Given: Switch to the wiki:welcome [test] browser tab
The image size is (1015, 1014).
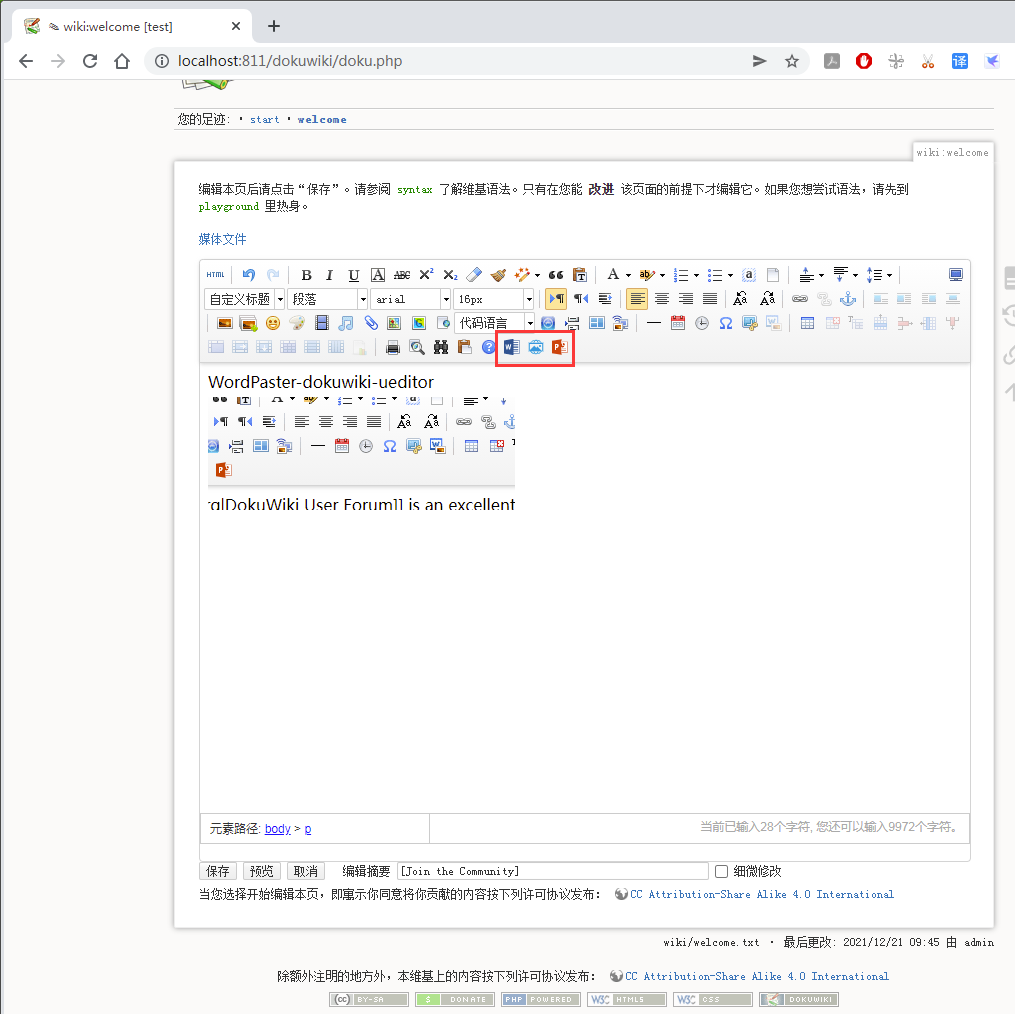Looking at the screenshot, I should pyautogui.click(x=131, y=27).
